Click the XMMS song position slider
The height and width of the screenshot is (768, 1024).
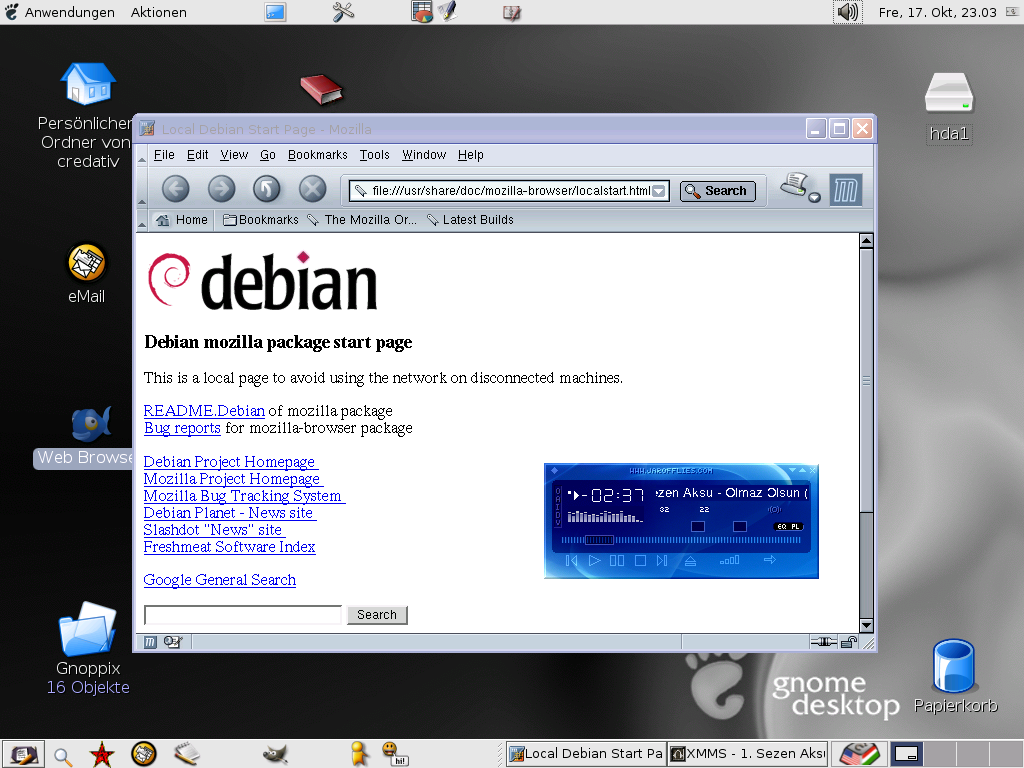680,540
